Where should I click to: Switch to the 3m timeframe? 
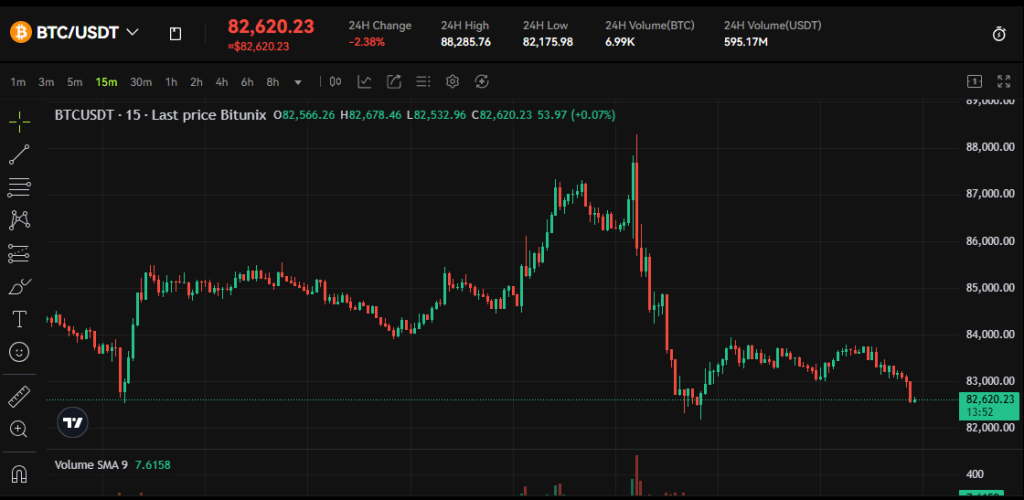tap(46, 82)
